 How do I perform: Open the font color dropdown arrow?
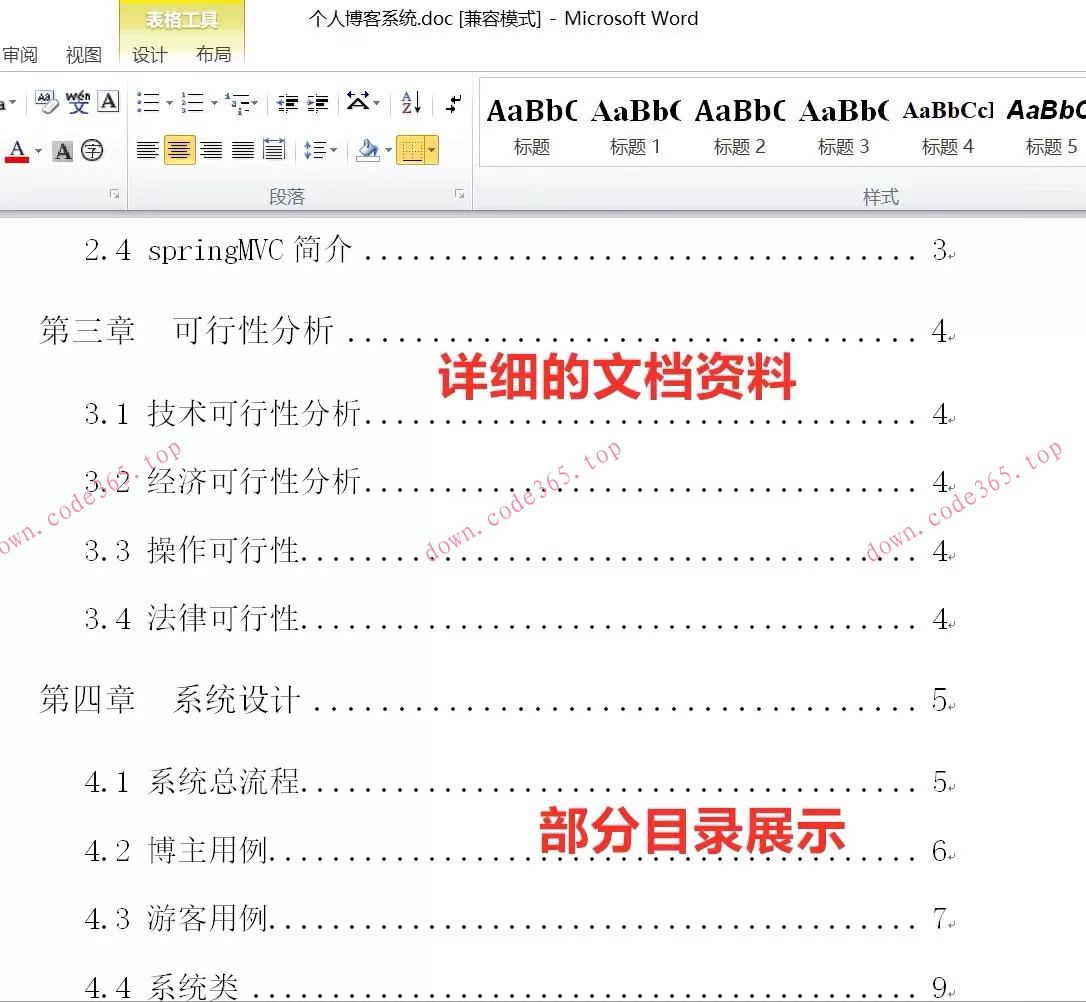[38, 151]
